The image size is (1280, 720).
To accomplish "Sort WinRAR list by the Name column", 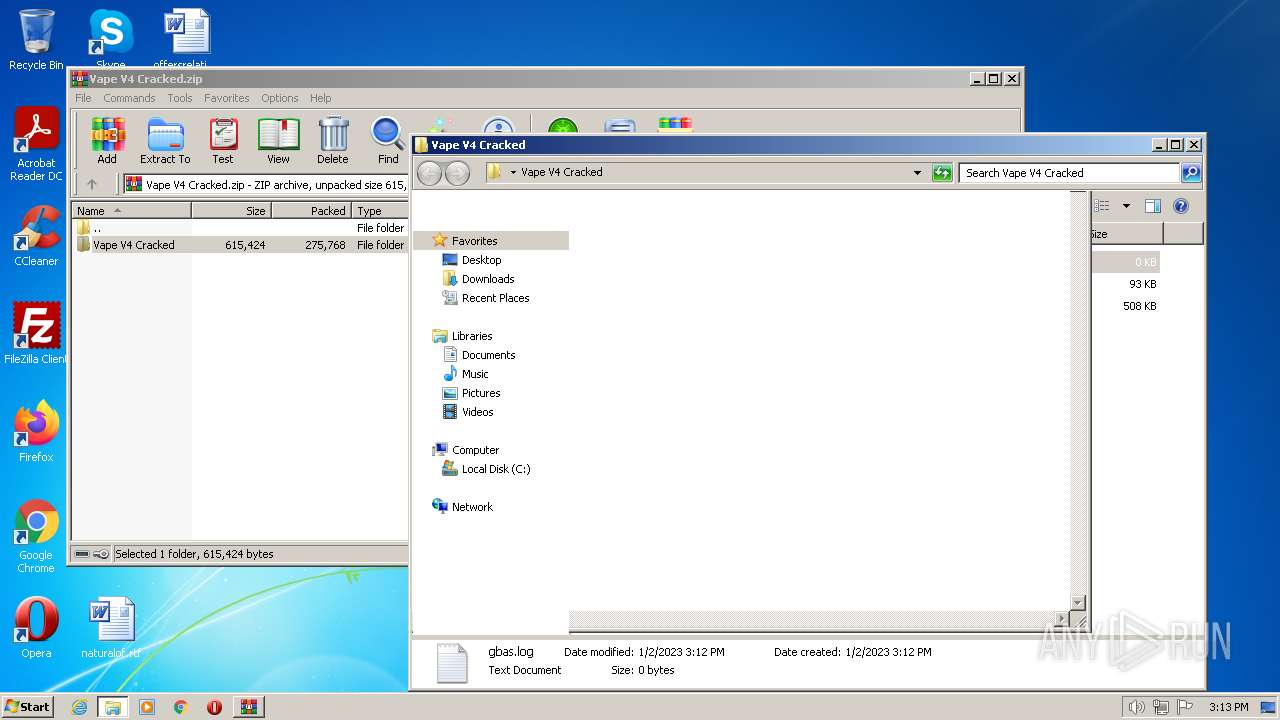I will [132, 211].
